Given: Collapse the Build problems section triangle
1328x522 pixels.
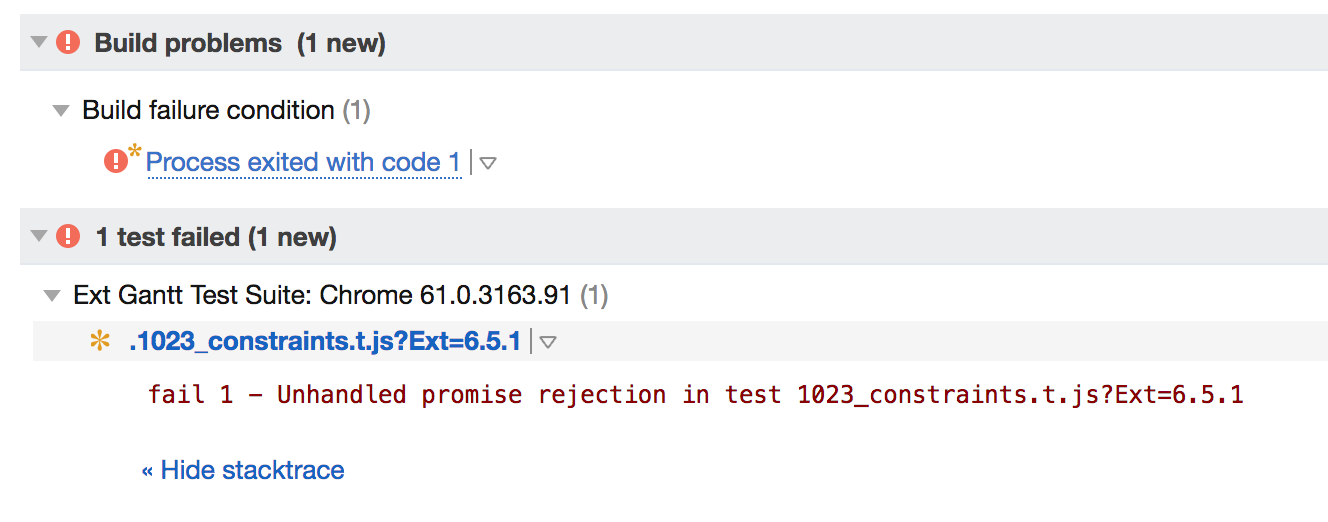Looking at the screenshot, I should pyautogui.click(x=39, y=43).
